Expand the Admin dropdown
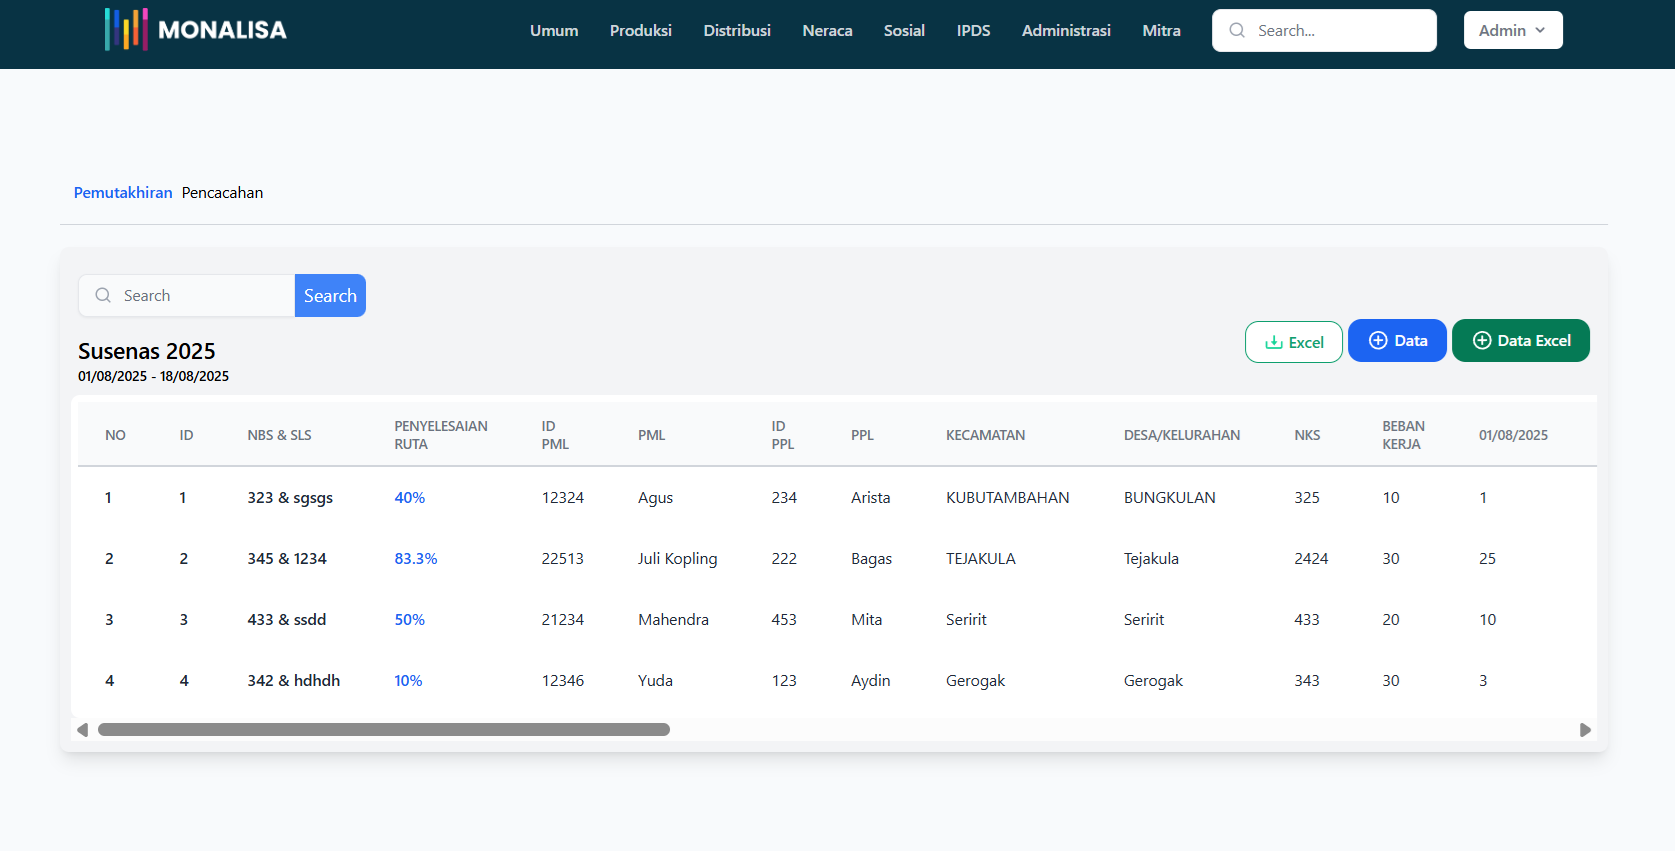This screenshot has height=864, width=1675. [x=1513, y=30]
